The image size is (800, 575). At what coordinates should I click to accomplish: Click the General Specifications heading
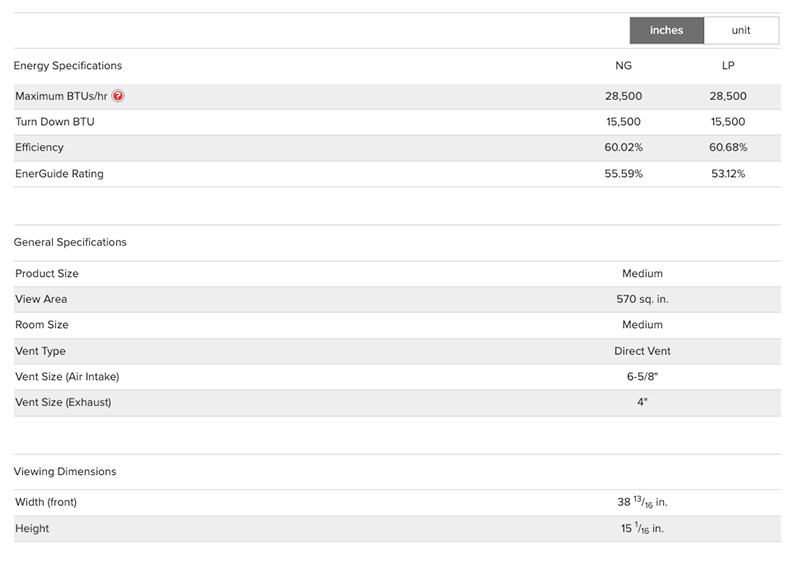(x=70, y=242)
